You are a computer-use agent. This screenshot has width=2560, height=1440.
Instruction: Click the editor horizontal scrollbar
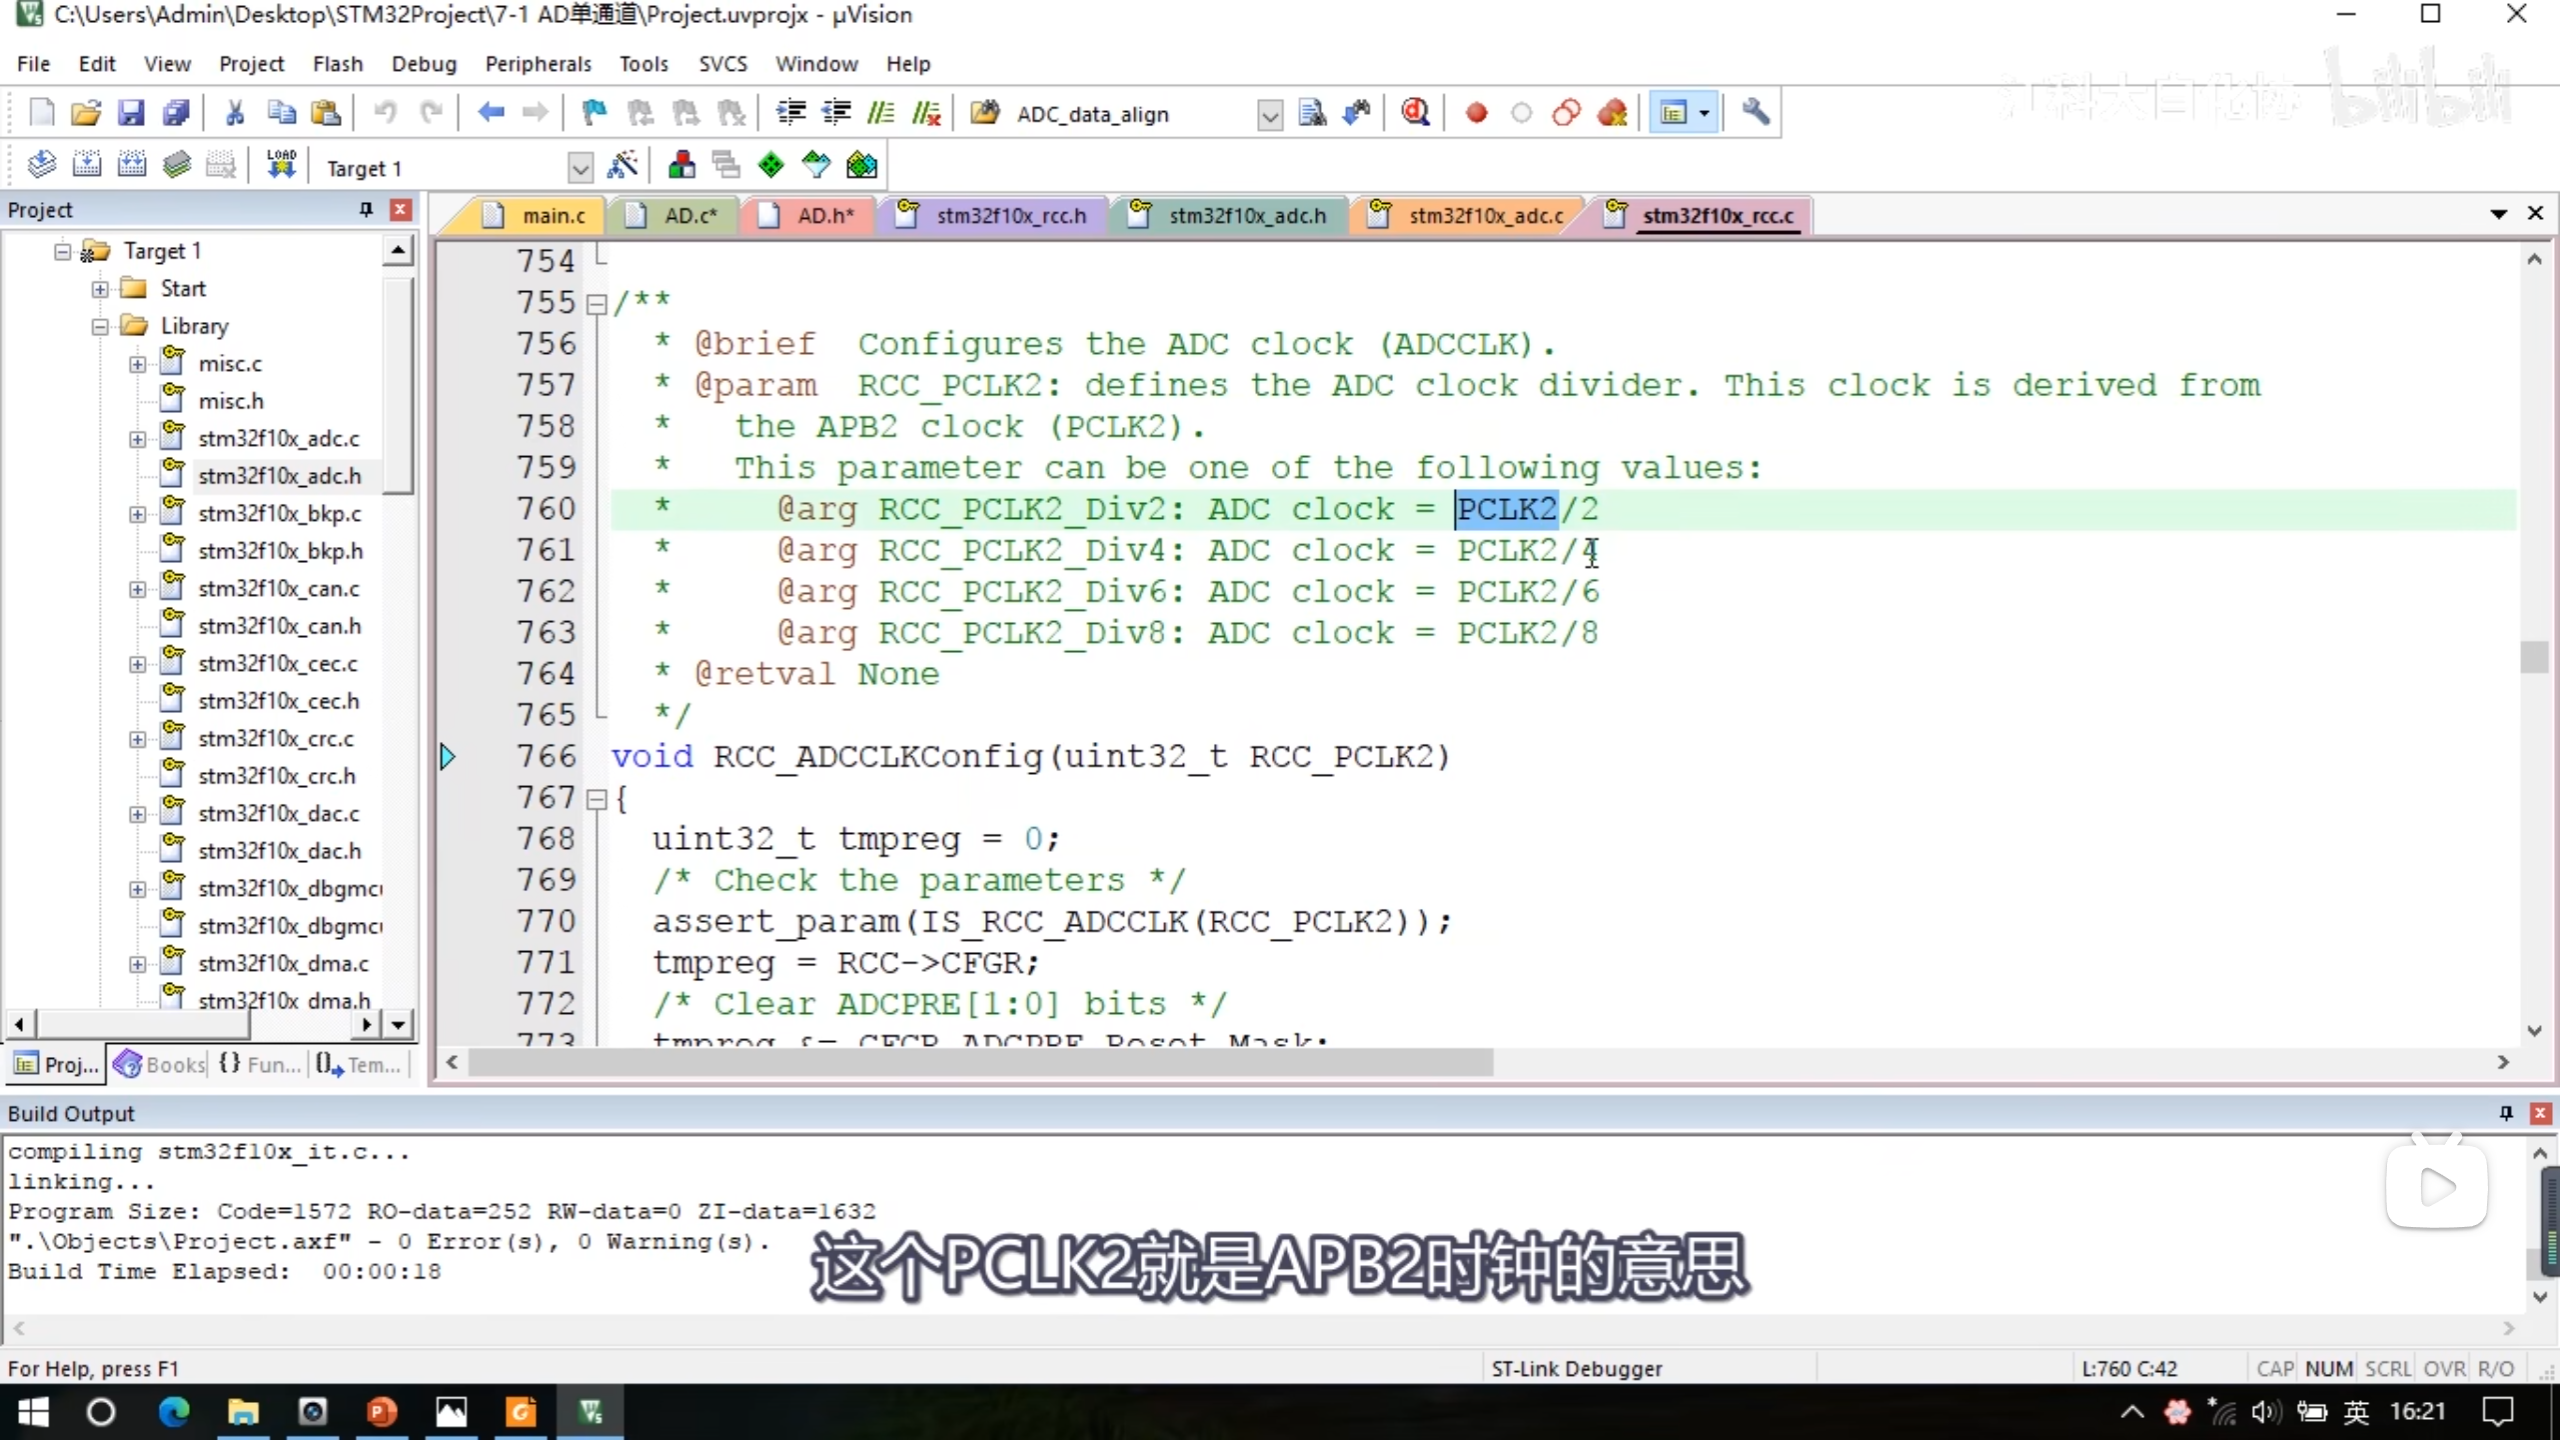point(980,1062)
